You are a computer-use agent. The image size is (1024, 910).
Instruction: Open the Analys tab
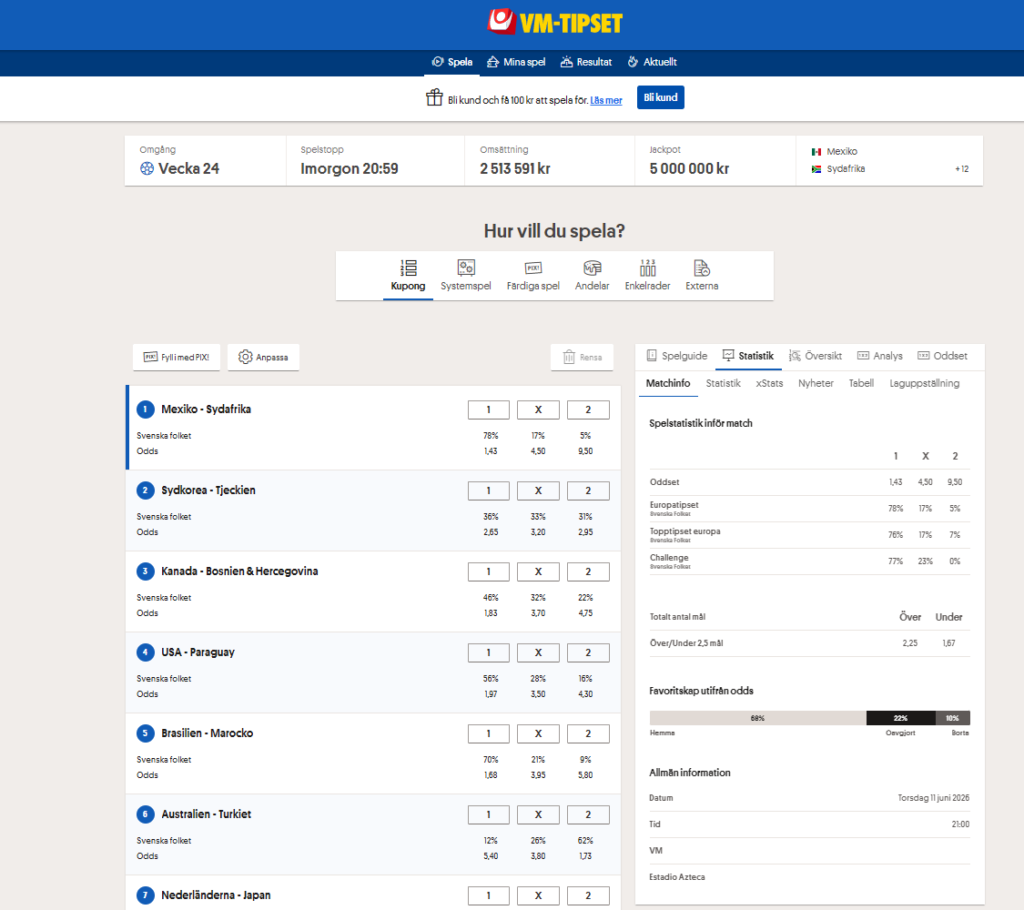point(880,356)
